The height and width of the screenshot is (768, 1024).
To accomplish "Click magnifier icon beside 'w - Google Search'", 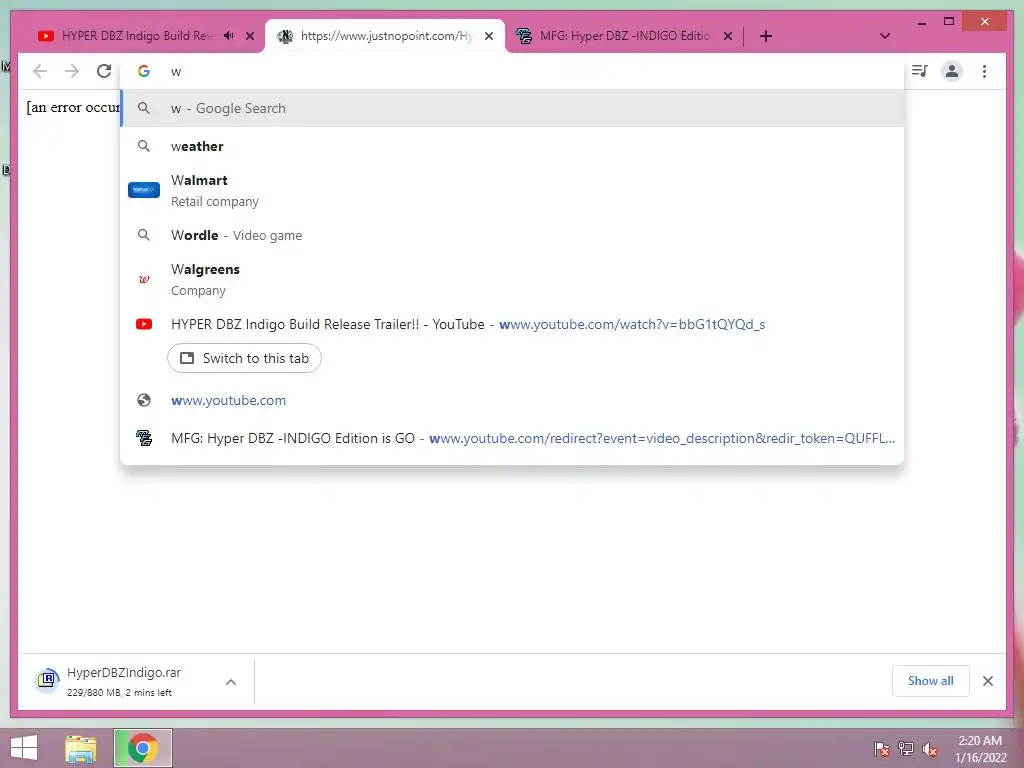I will [x=144, y=108].
